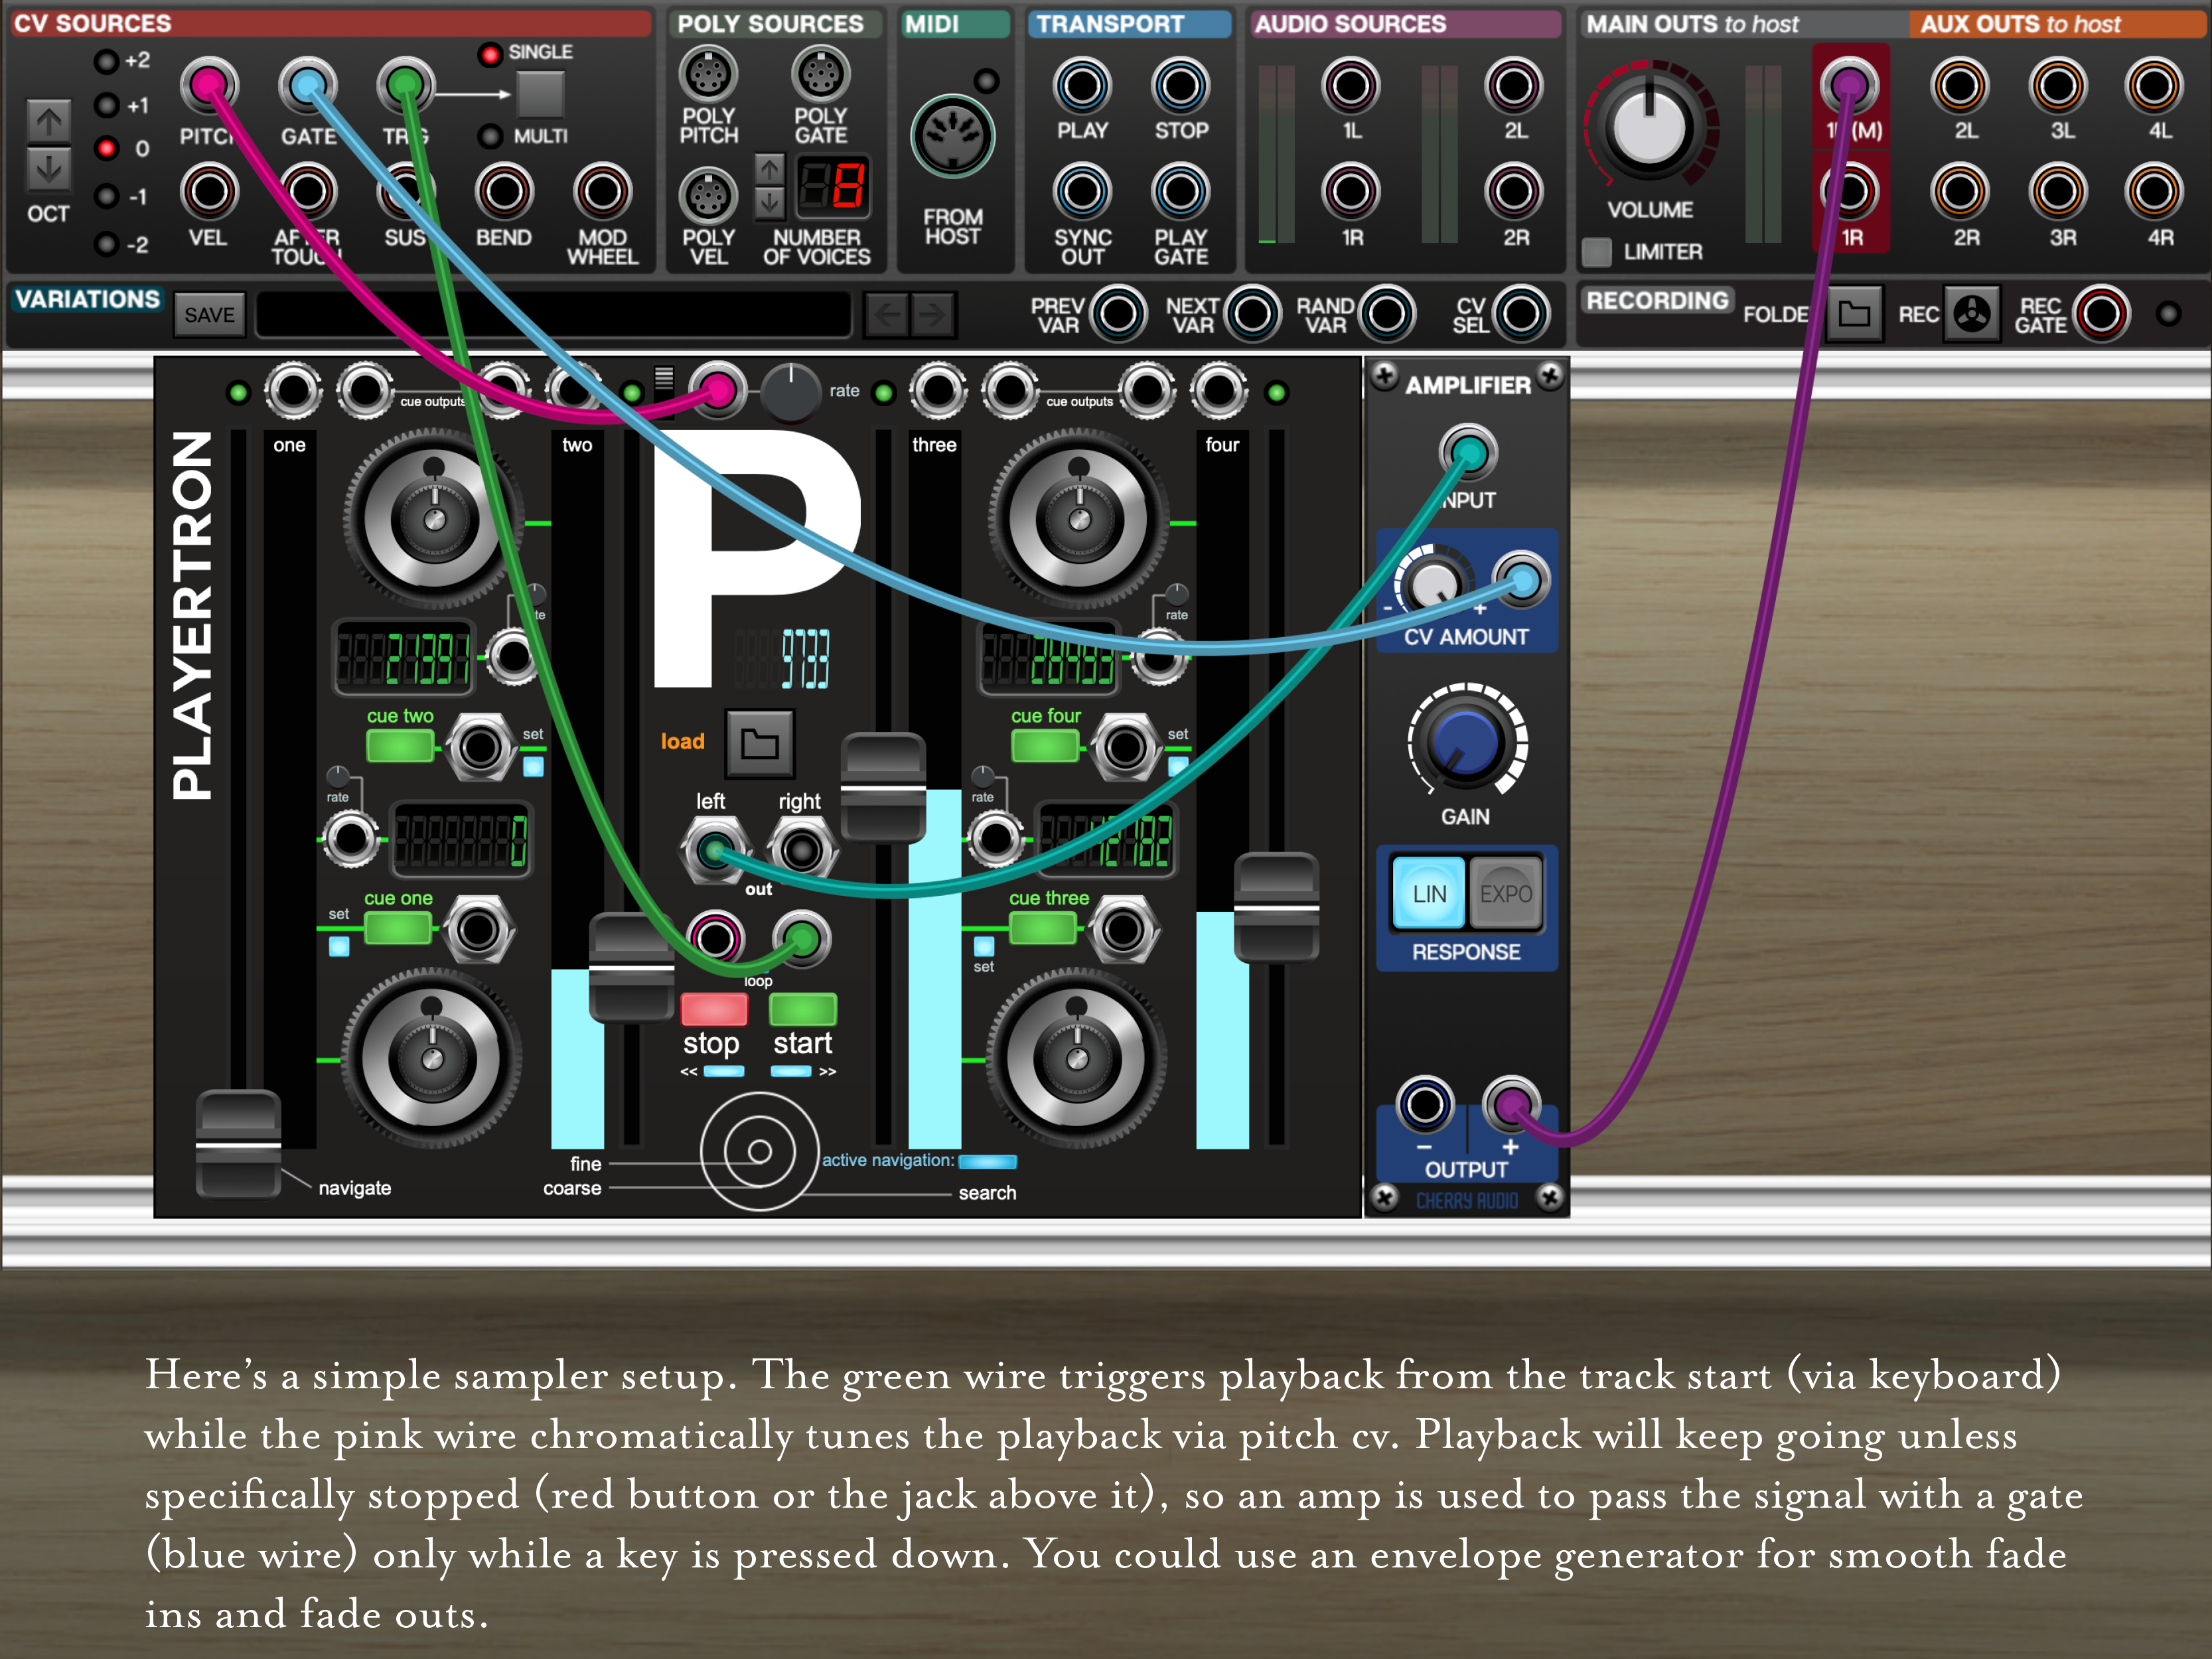
Task: Click the REC reel icon button
Action: pos(1971,314)
